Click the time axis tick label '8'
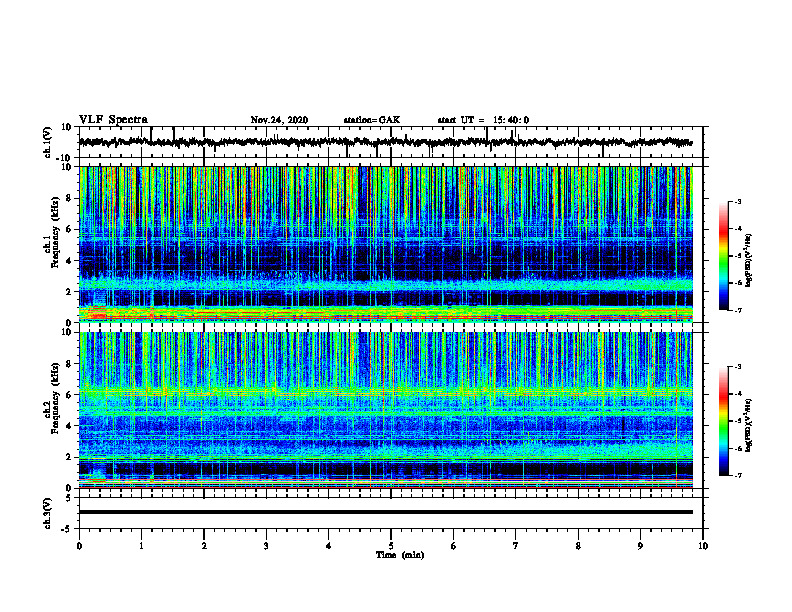This screenshot has height=612, width=792. 578,546
